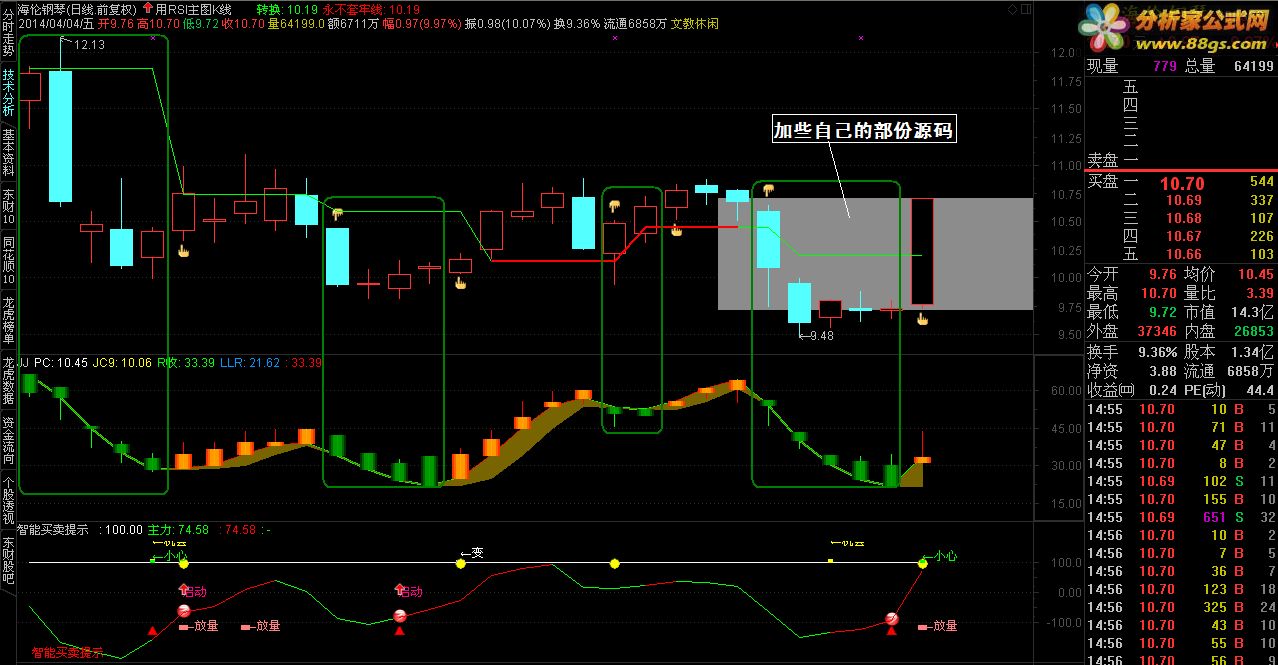Click the 变 signal marker label
The width and height of the screenshot is (1278, 665).
pyautogui.click(x=472, y=552)
